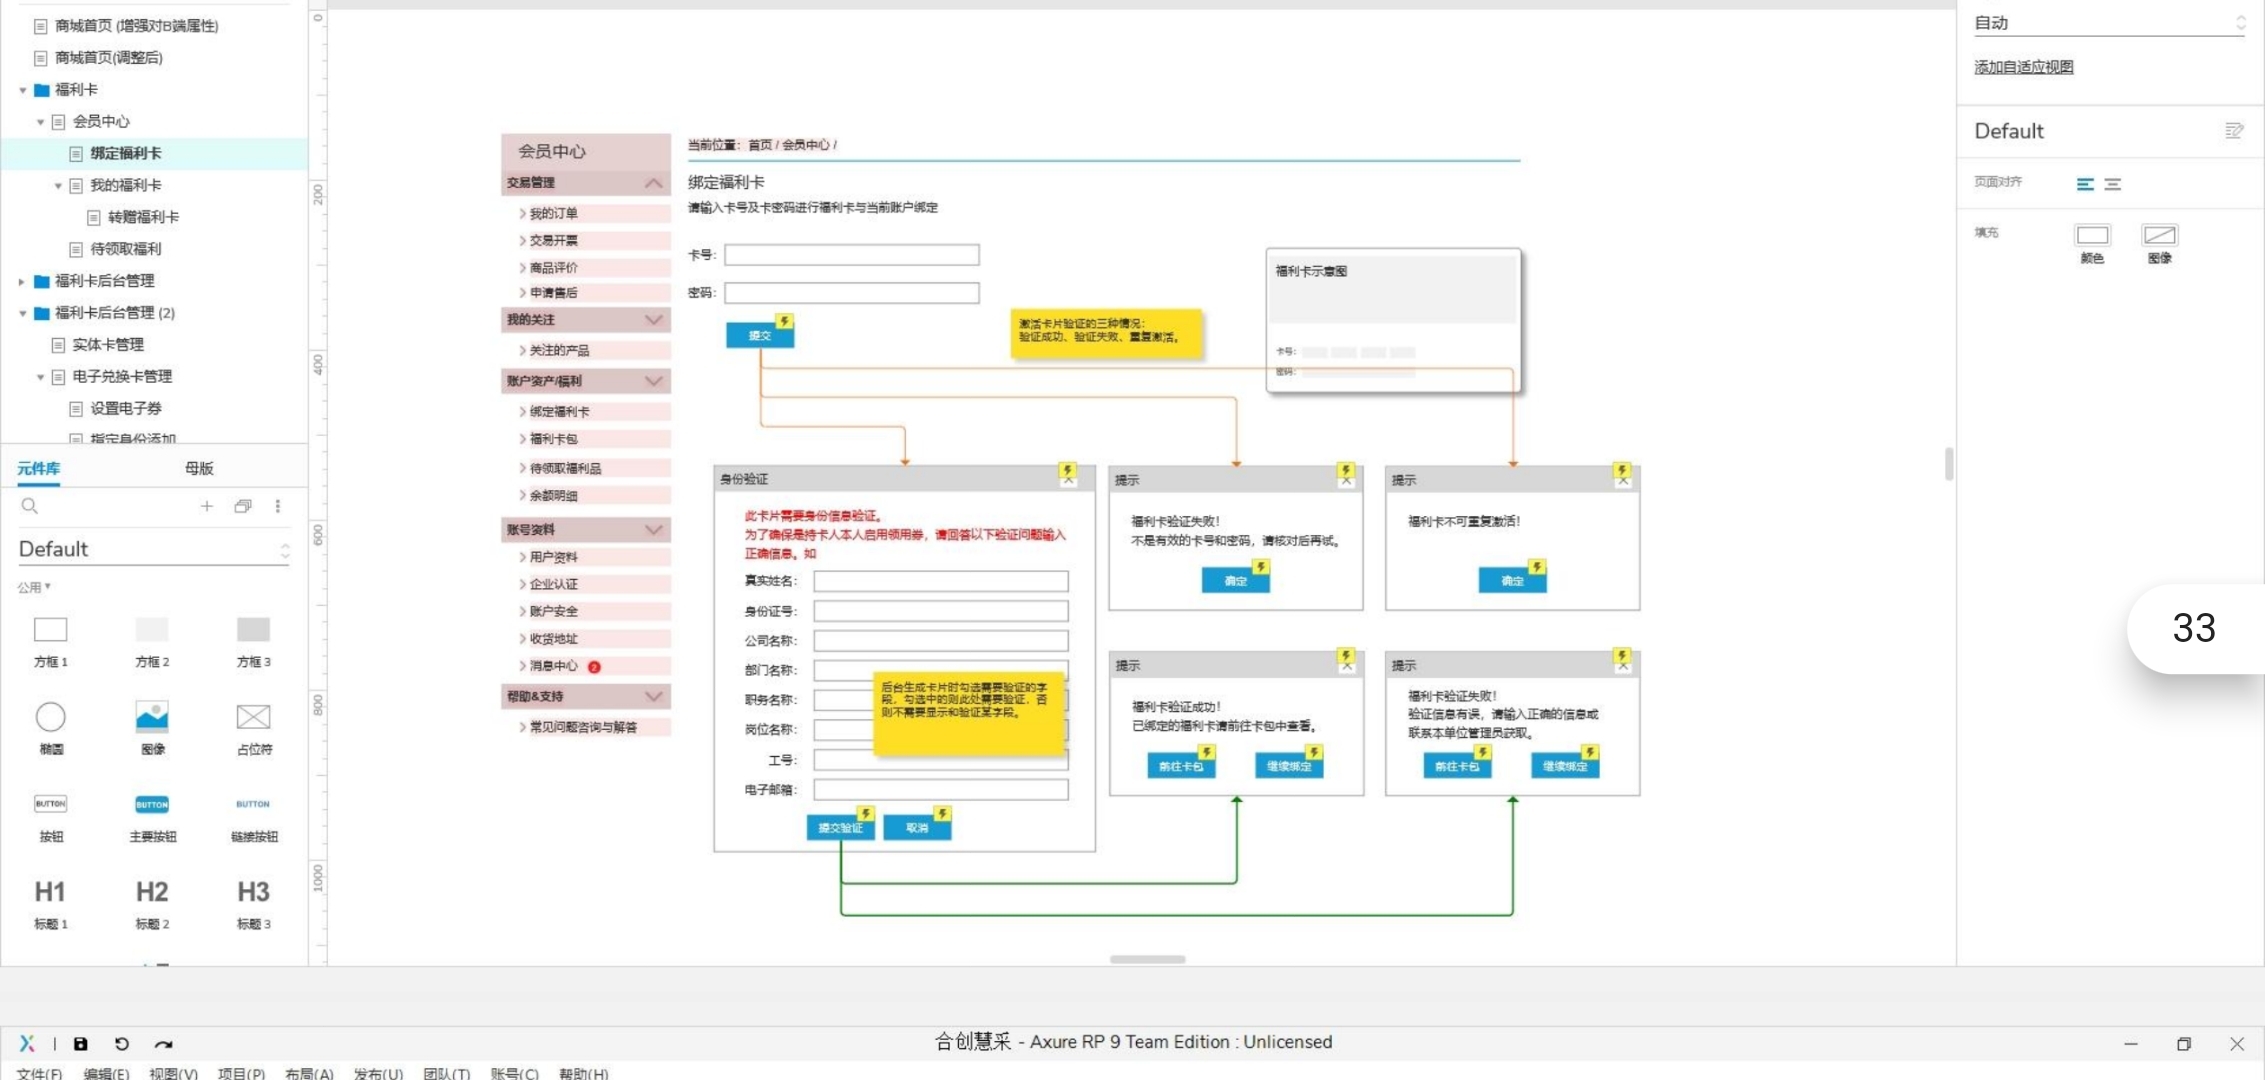Click the 提交 button on canvas
The width and height of the screenshot is (2265, 1080).
(760, 335)
